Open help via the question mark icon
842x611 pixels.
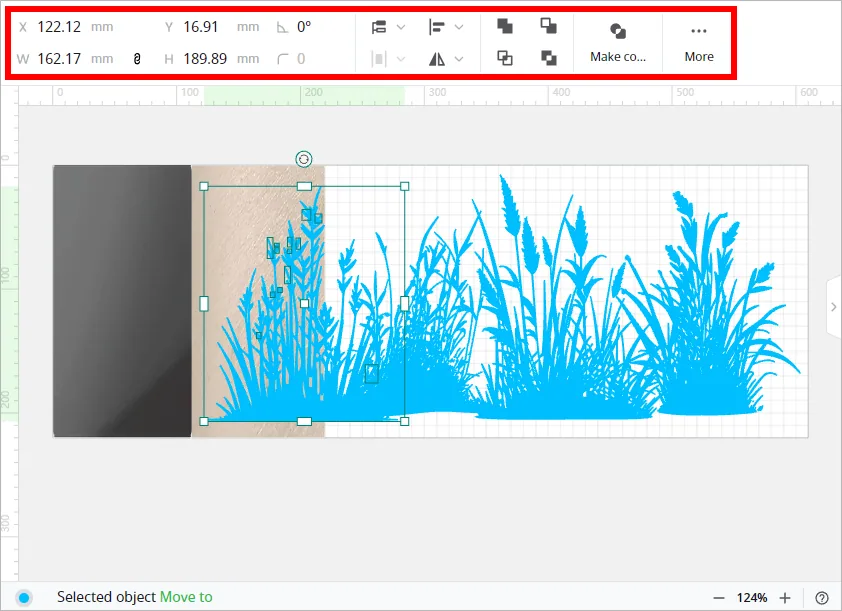click(x=822, y=598)
